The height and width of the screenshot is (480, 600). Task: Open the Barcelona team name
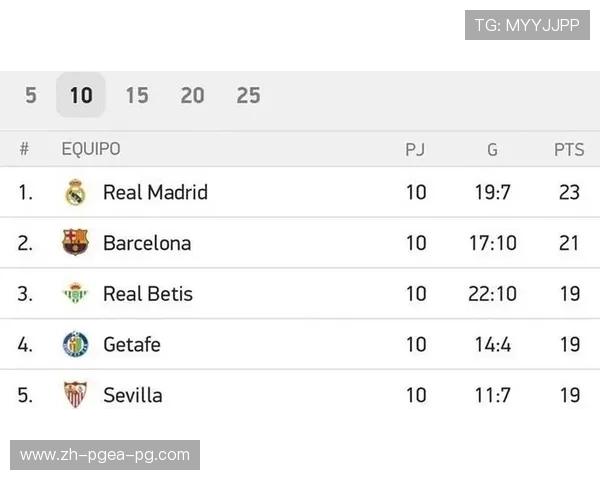coord(147,243)
